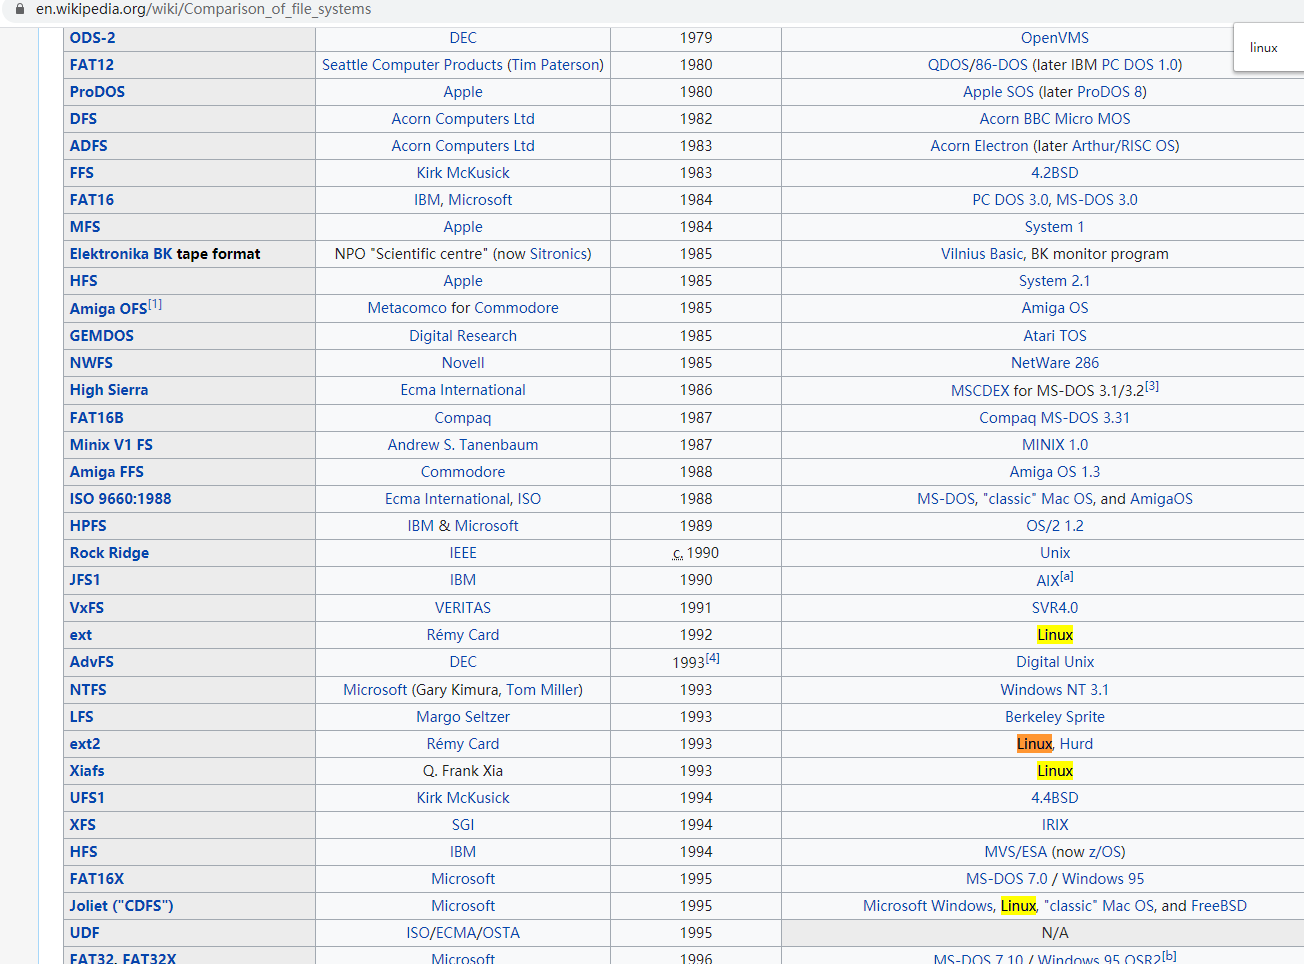Image resolution: width=1304 pixels, height=964 pixels.
Task: Follow footnote [3] after MS-DOS 3.1/3.2
Action: tap(1152, 386)
